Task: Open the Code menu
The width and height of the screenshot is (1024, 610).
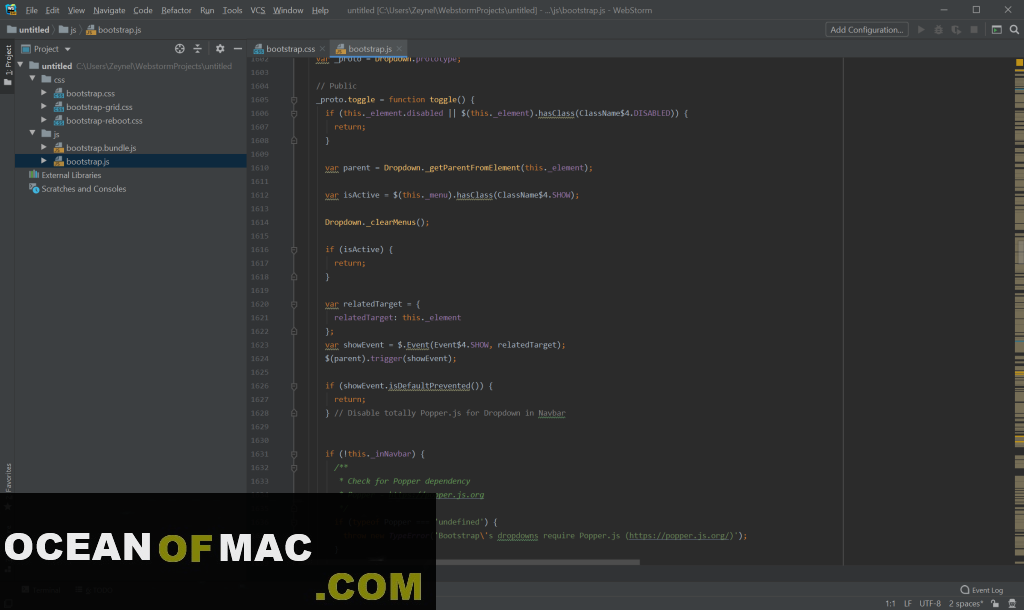Action: click(143, 10)
